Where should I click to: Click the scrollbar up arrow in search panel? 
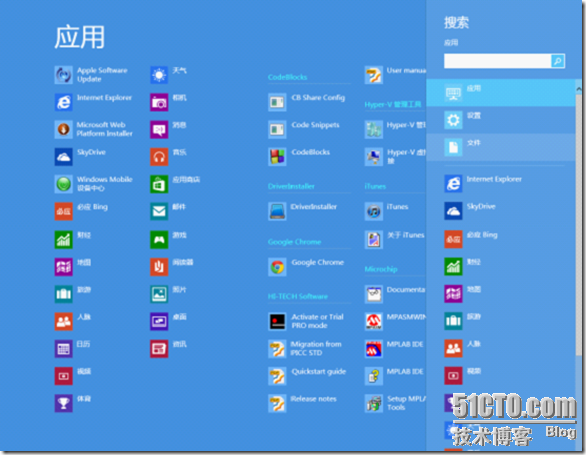tap(579, 89)
